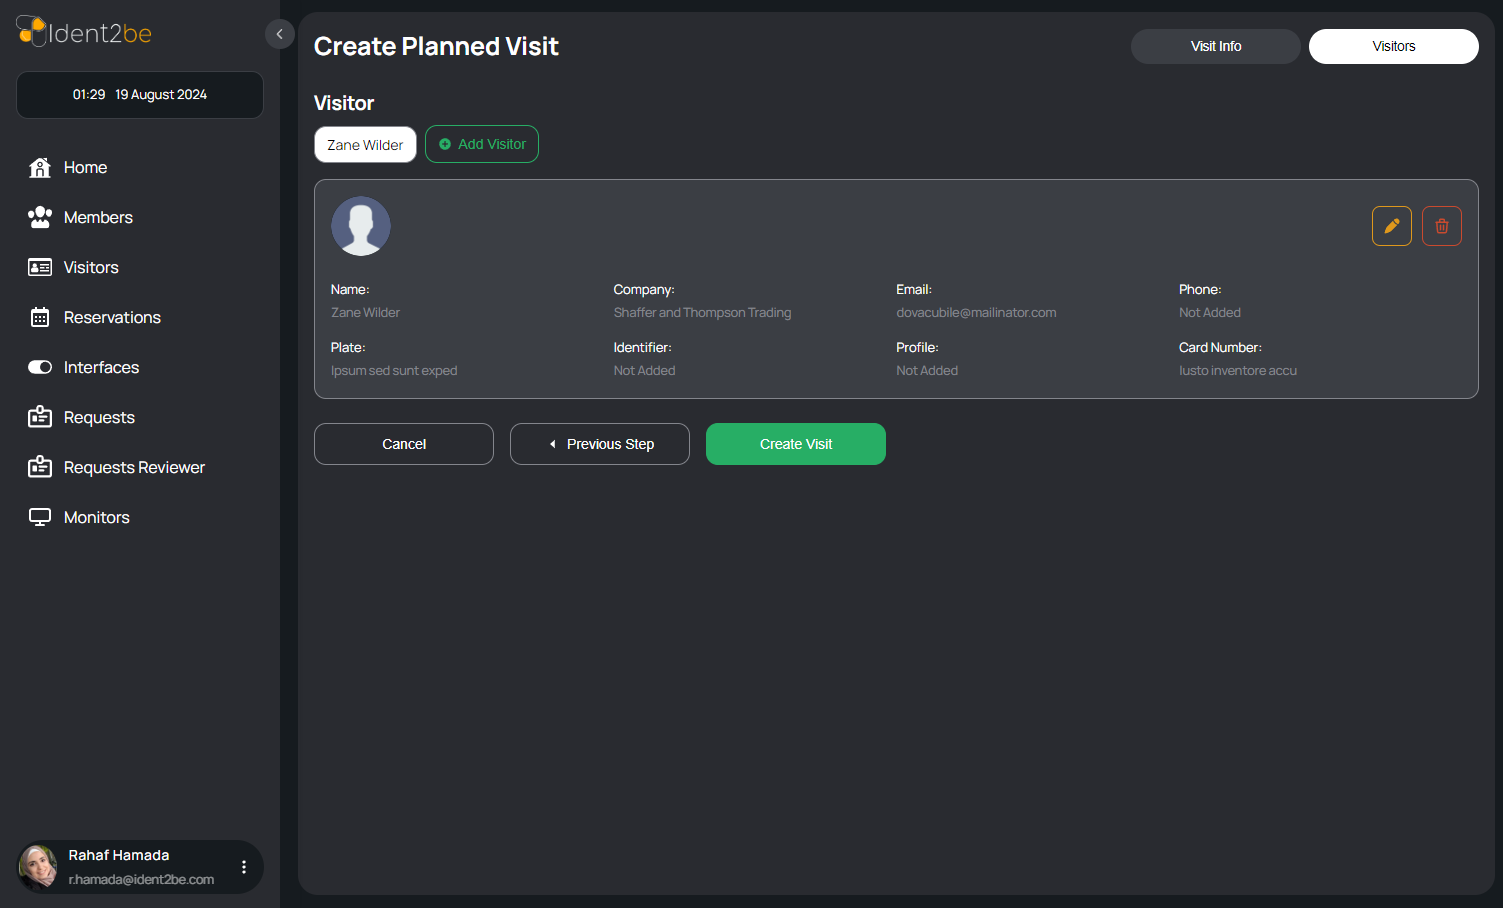Open user options three-dot menu
Image resolution: width=1503 pixels, height=908 pixels.
pyautogui.click(x=244, y=867)
